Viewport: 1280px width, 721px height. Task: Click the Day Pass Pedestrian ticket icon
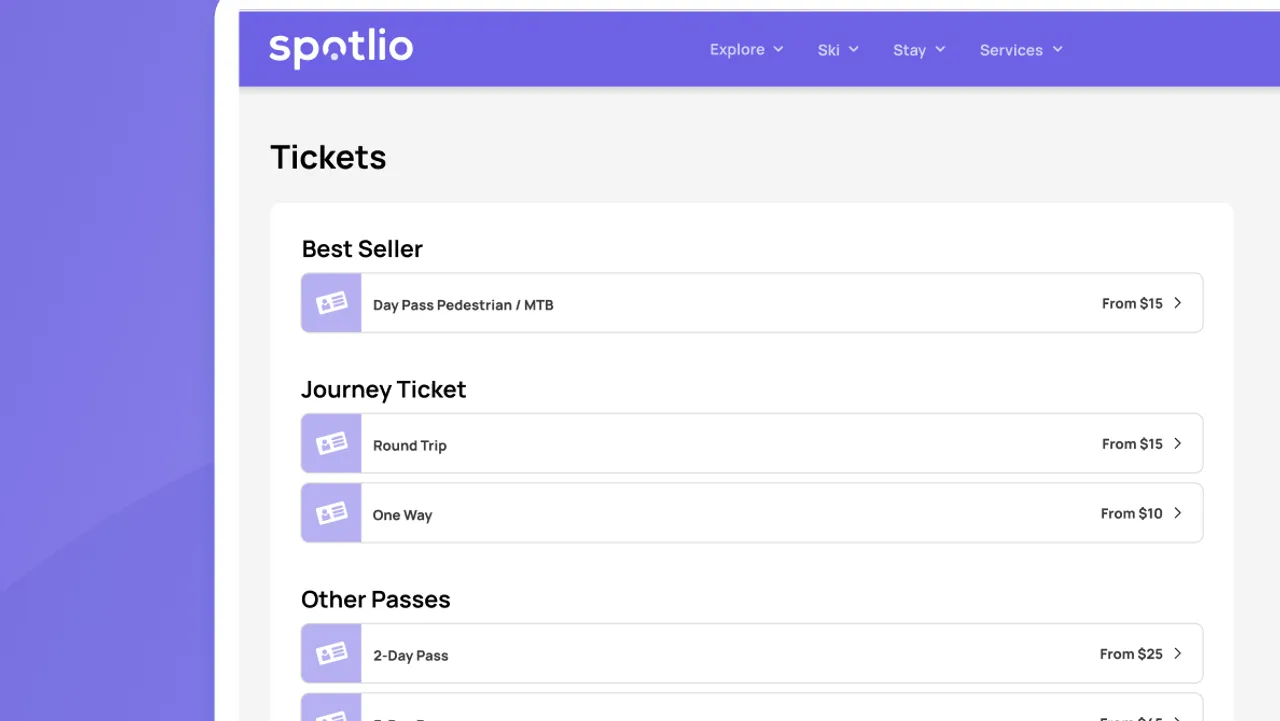[331, 303]
